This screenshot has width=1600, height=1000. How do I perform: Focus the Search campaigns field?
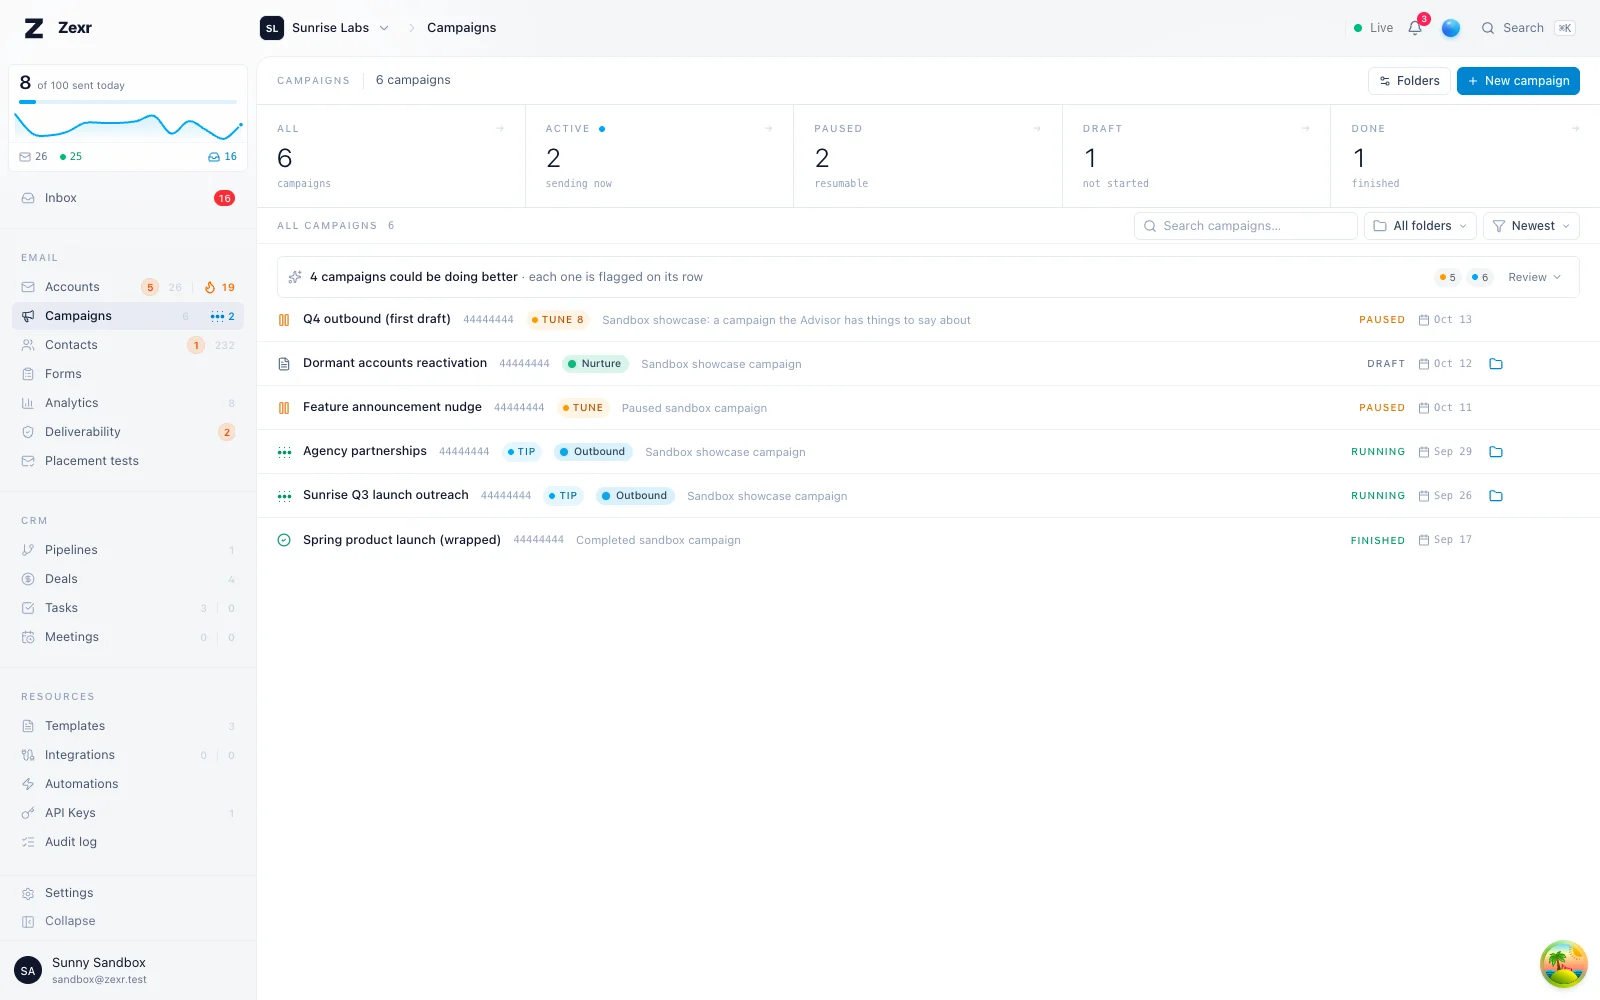tap(1246, 226)
